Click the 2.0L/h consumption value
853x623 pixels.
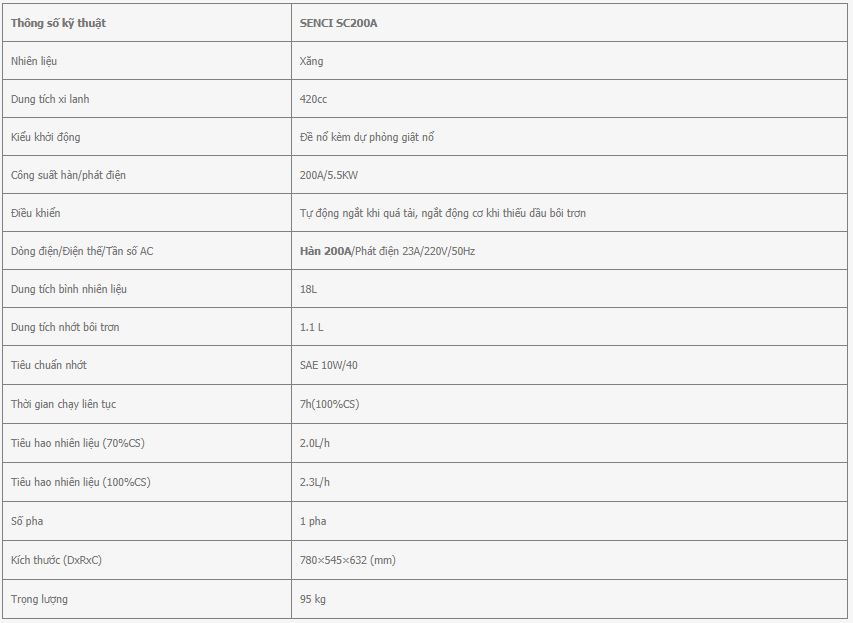click(314, 443)
